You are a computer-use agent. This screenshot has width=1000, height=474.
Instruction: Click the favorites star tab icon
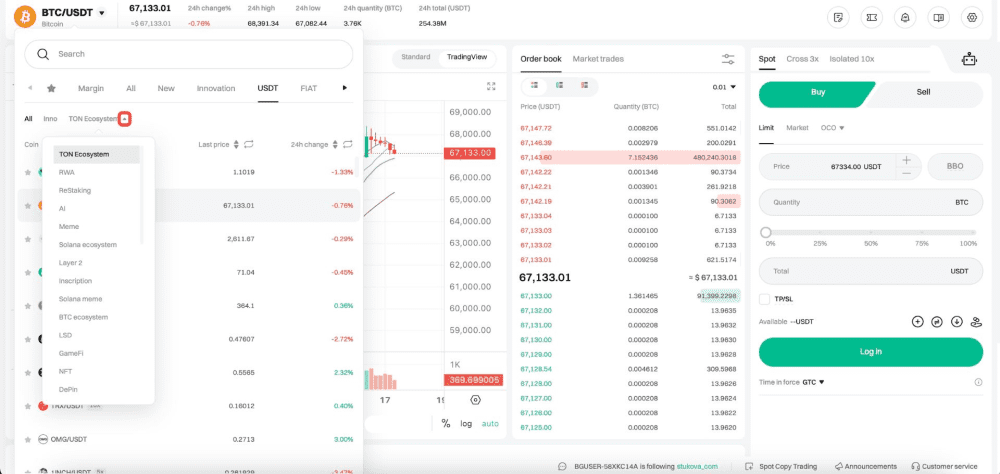click(x=51, y=88)
